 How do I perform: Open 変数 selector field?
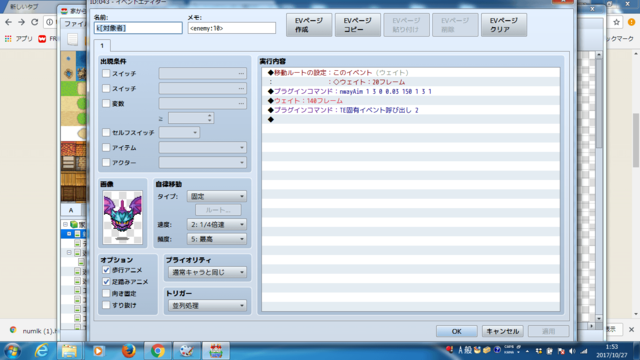click(x=202, y=103)
